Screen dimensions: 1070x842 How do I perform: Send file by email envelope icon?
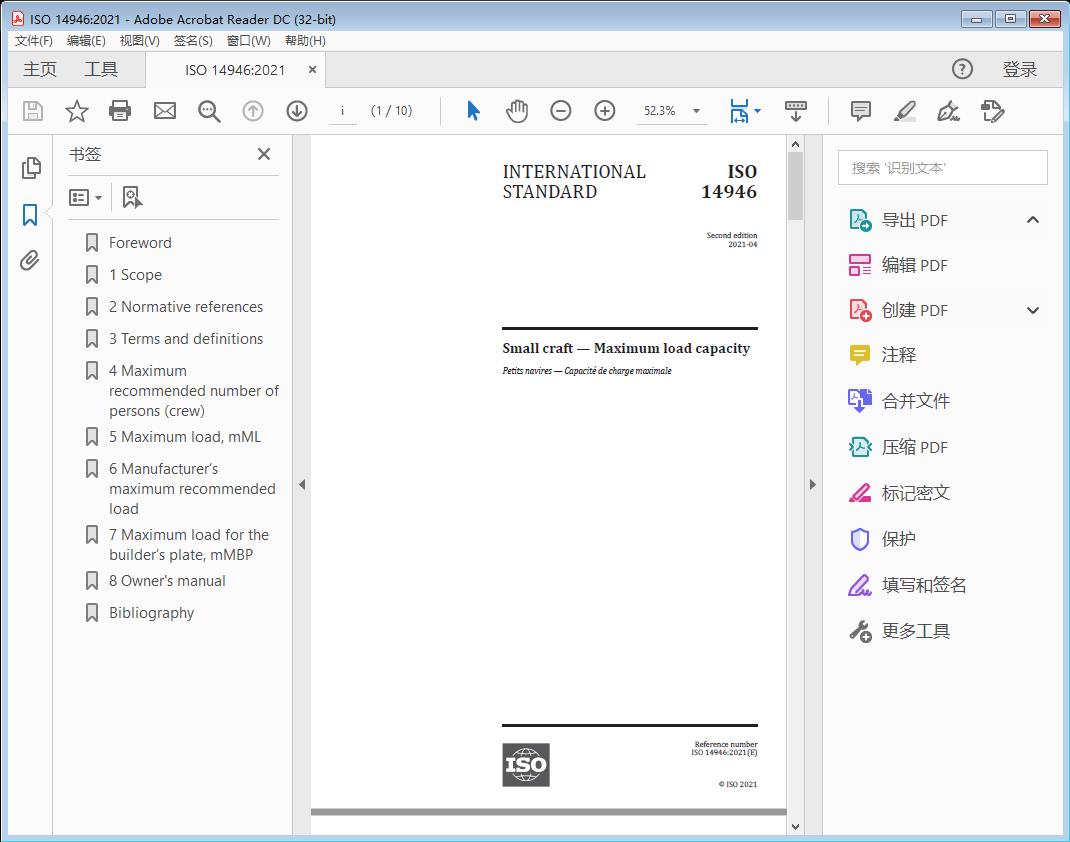coord(165,111)
